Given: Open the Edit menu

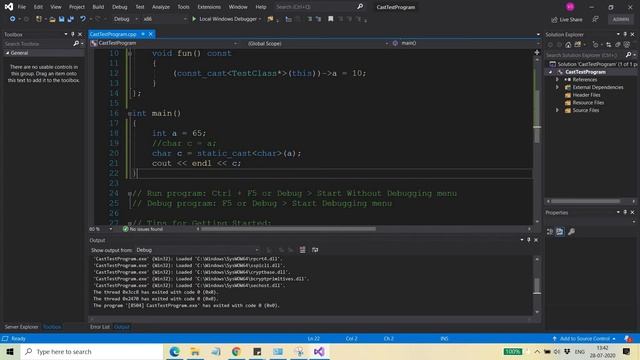Looking at the screenshot, I should [x=38, y=7].
